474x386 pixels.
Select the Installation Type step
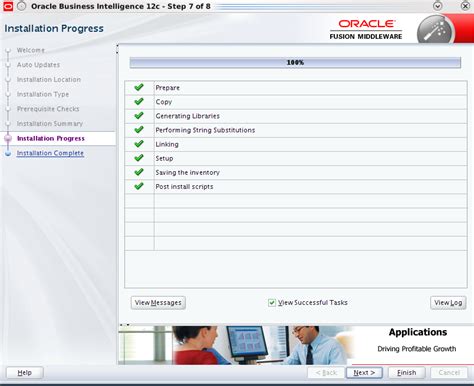click(x=43, y=94)
